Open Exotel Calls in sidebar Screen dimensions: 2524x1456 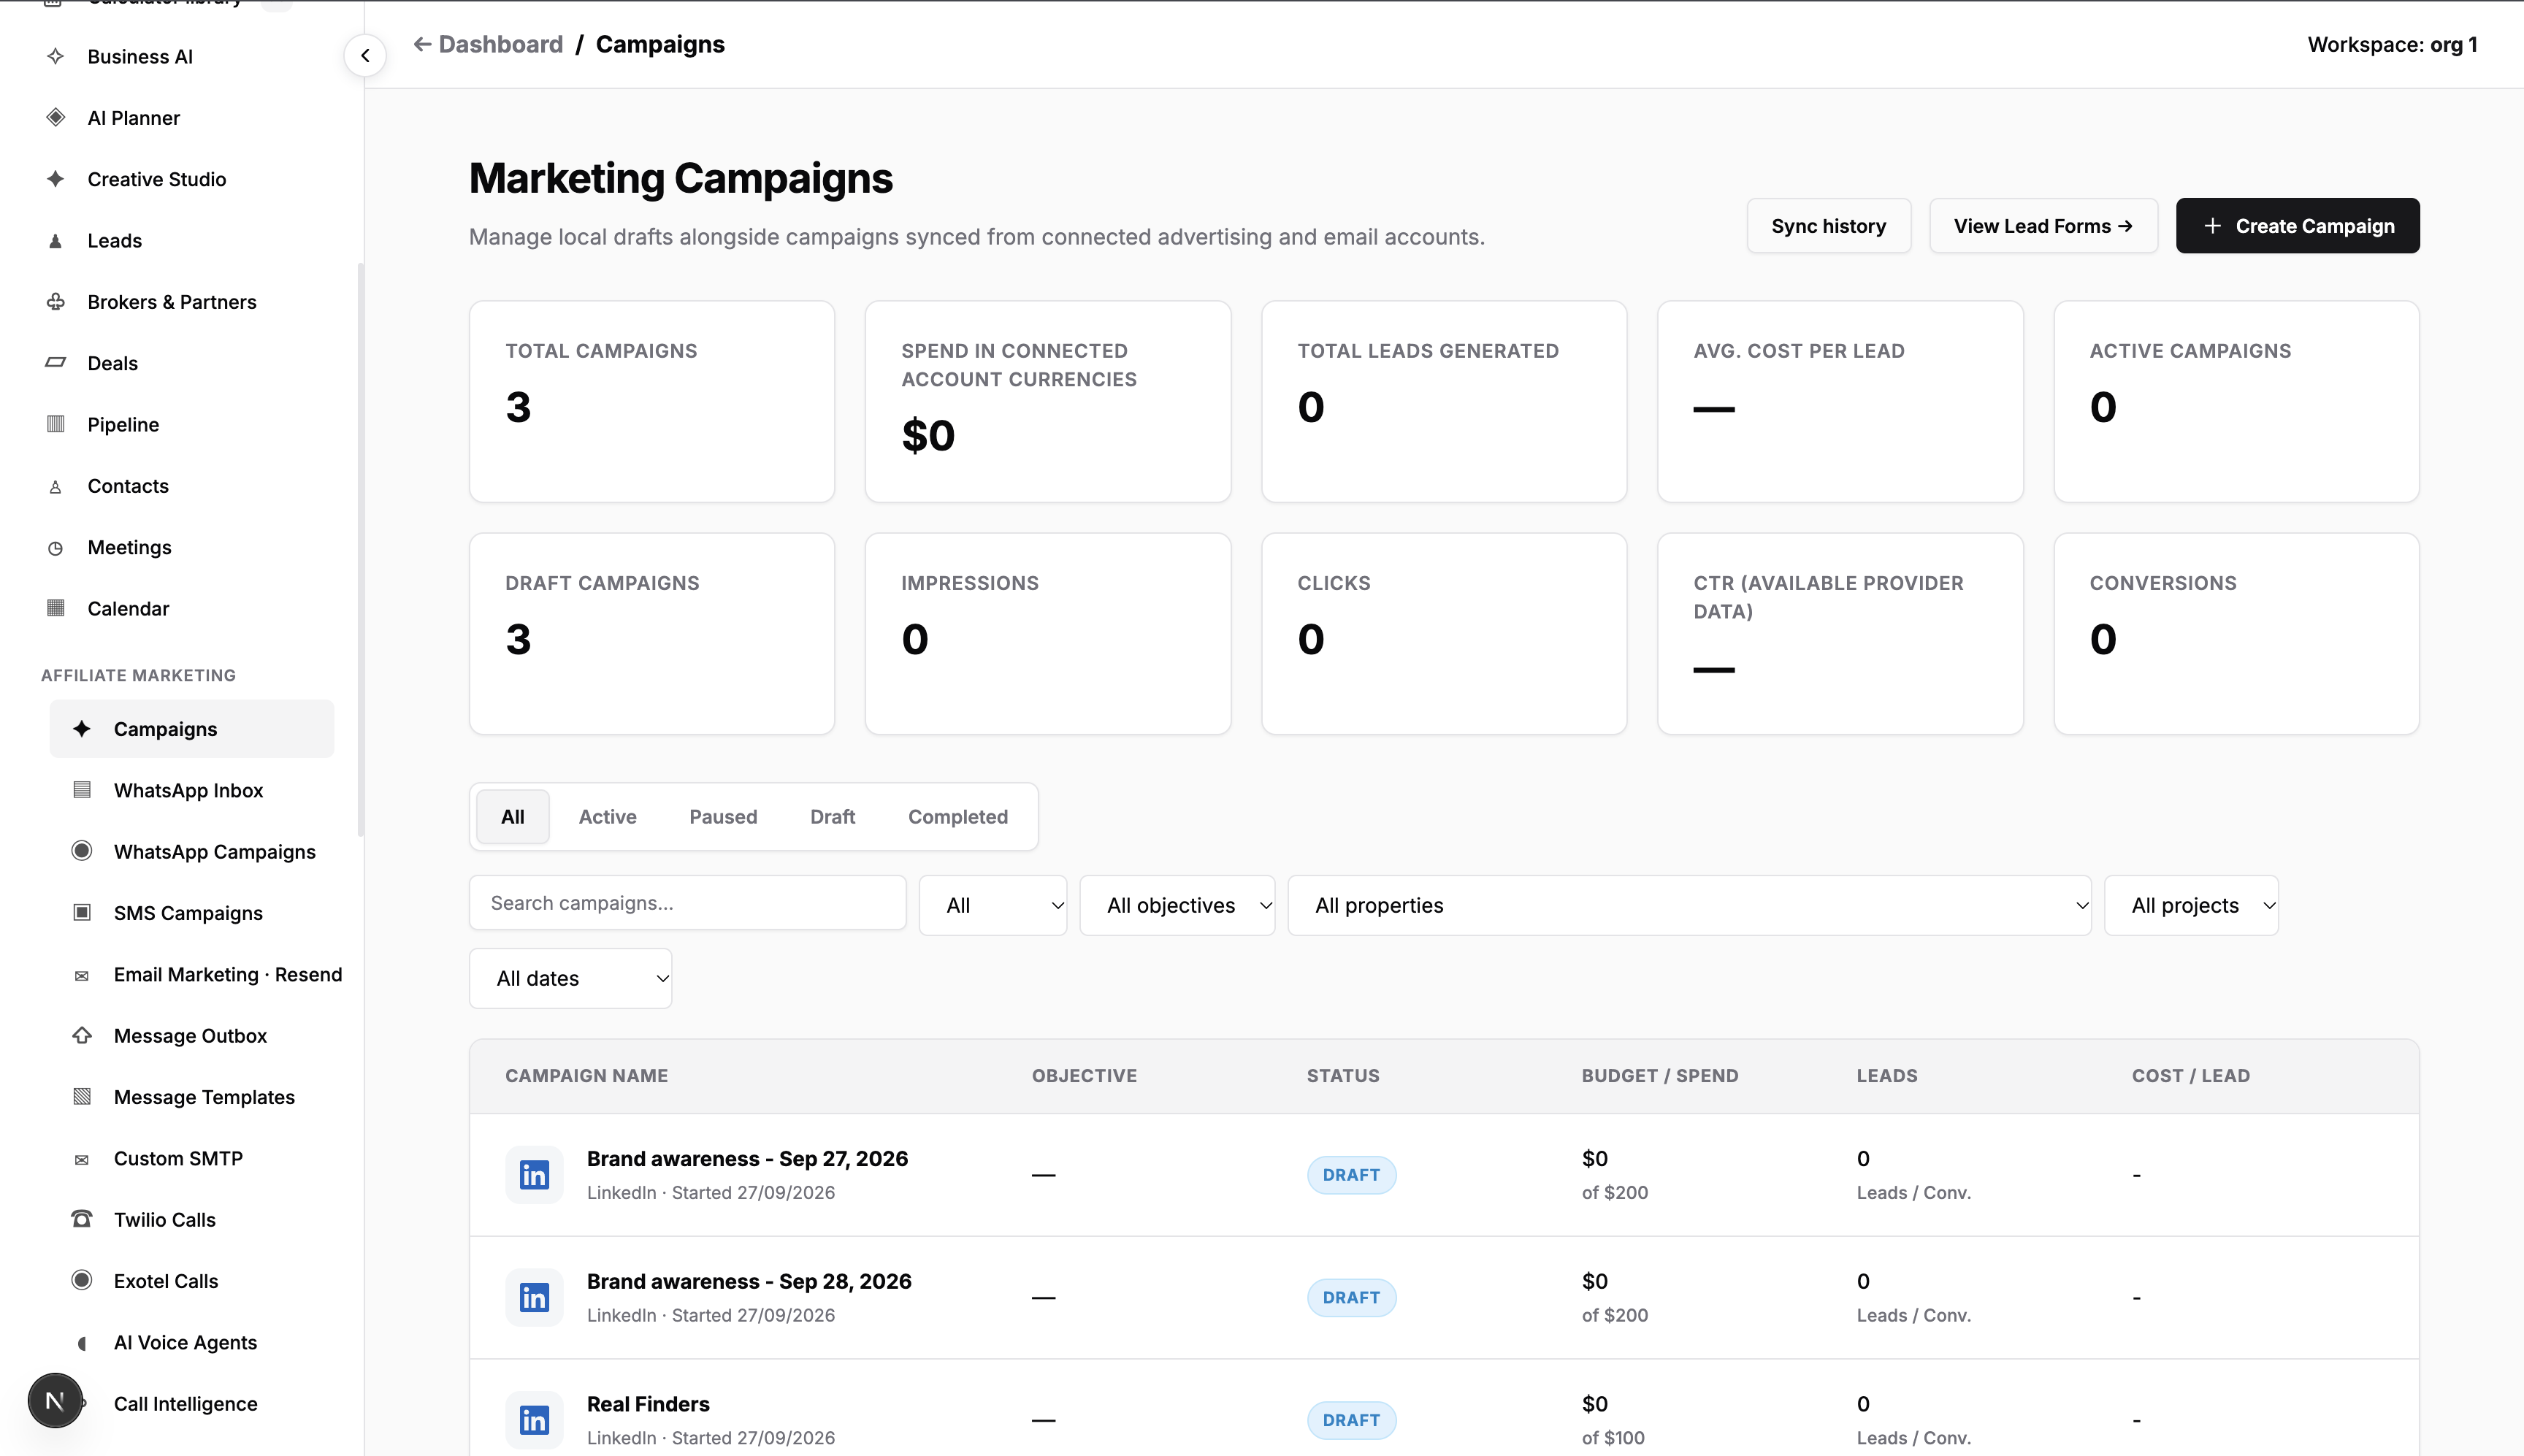click(x=192, y=1281)
